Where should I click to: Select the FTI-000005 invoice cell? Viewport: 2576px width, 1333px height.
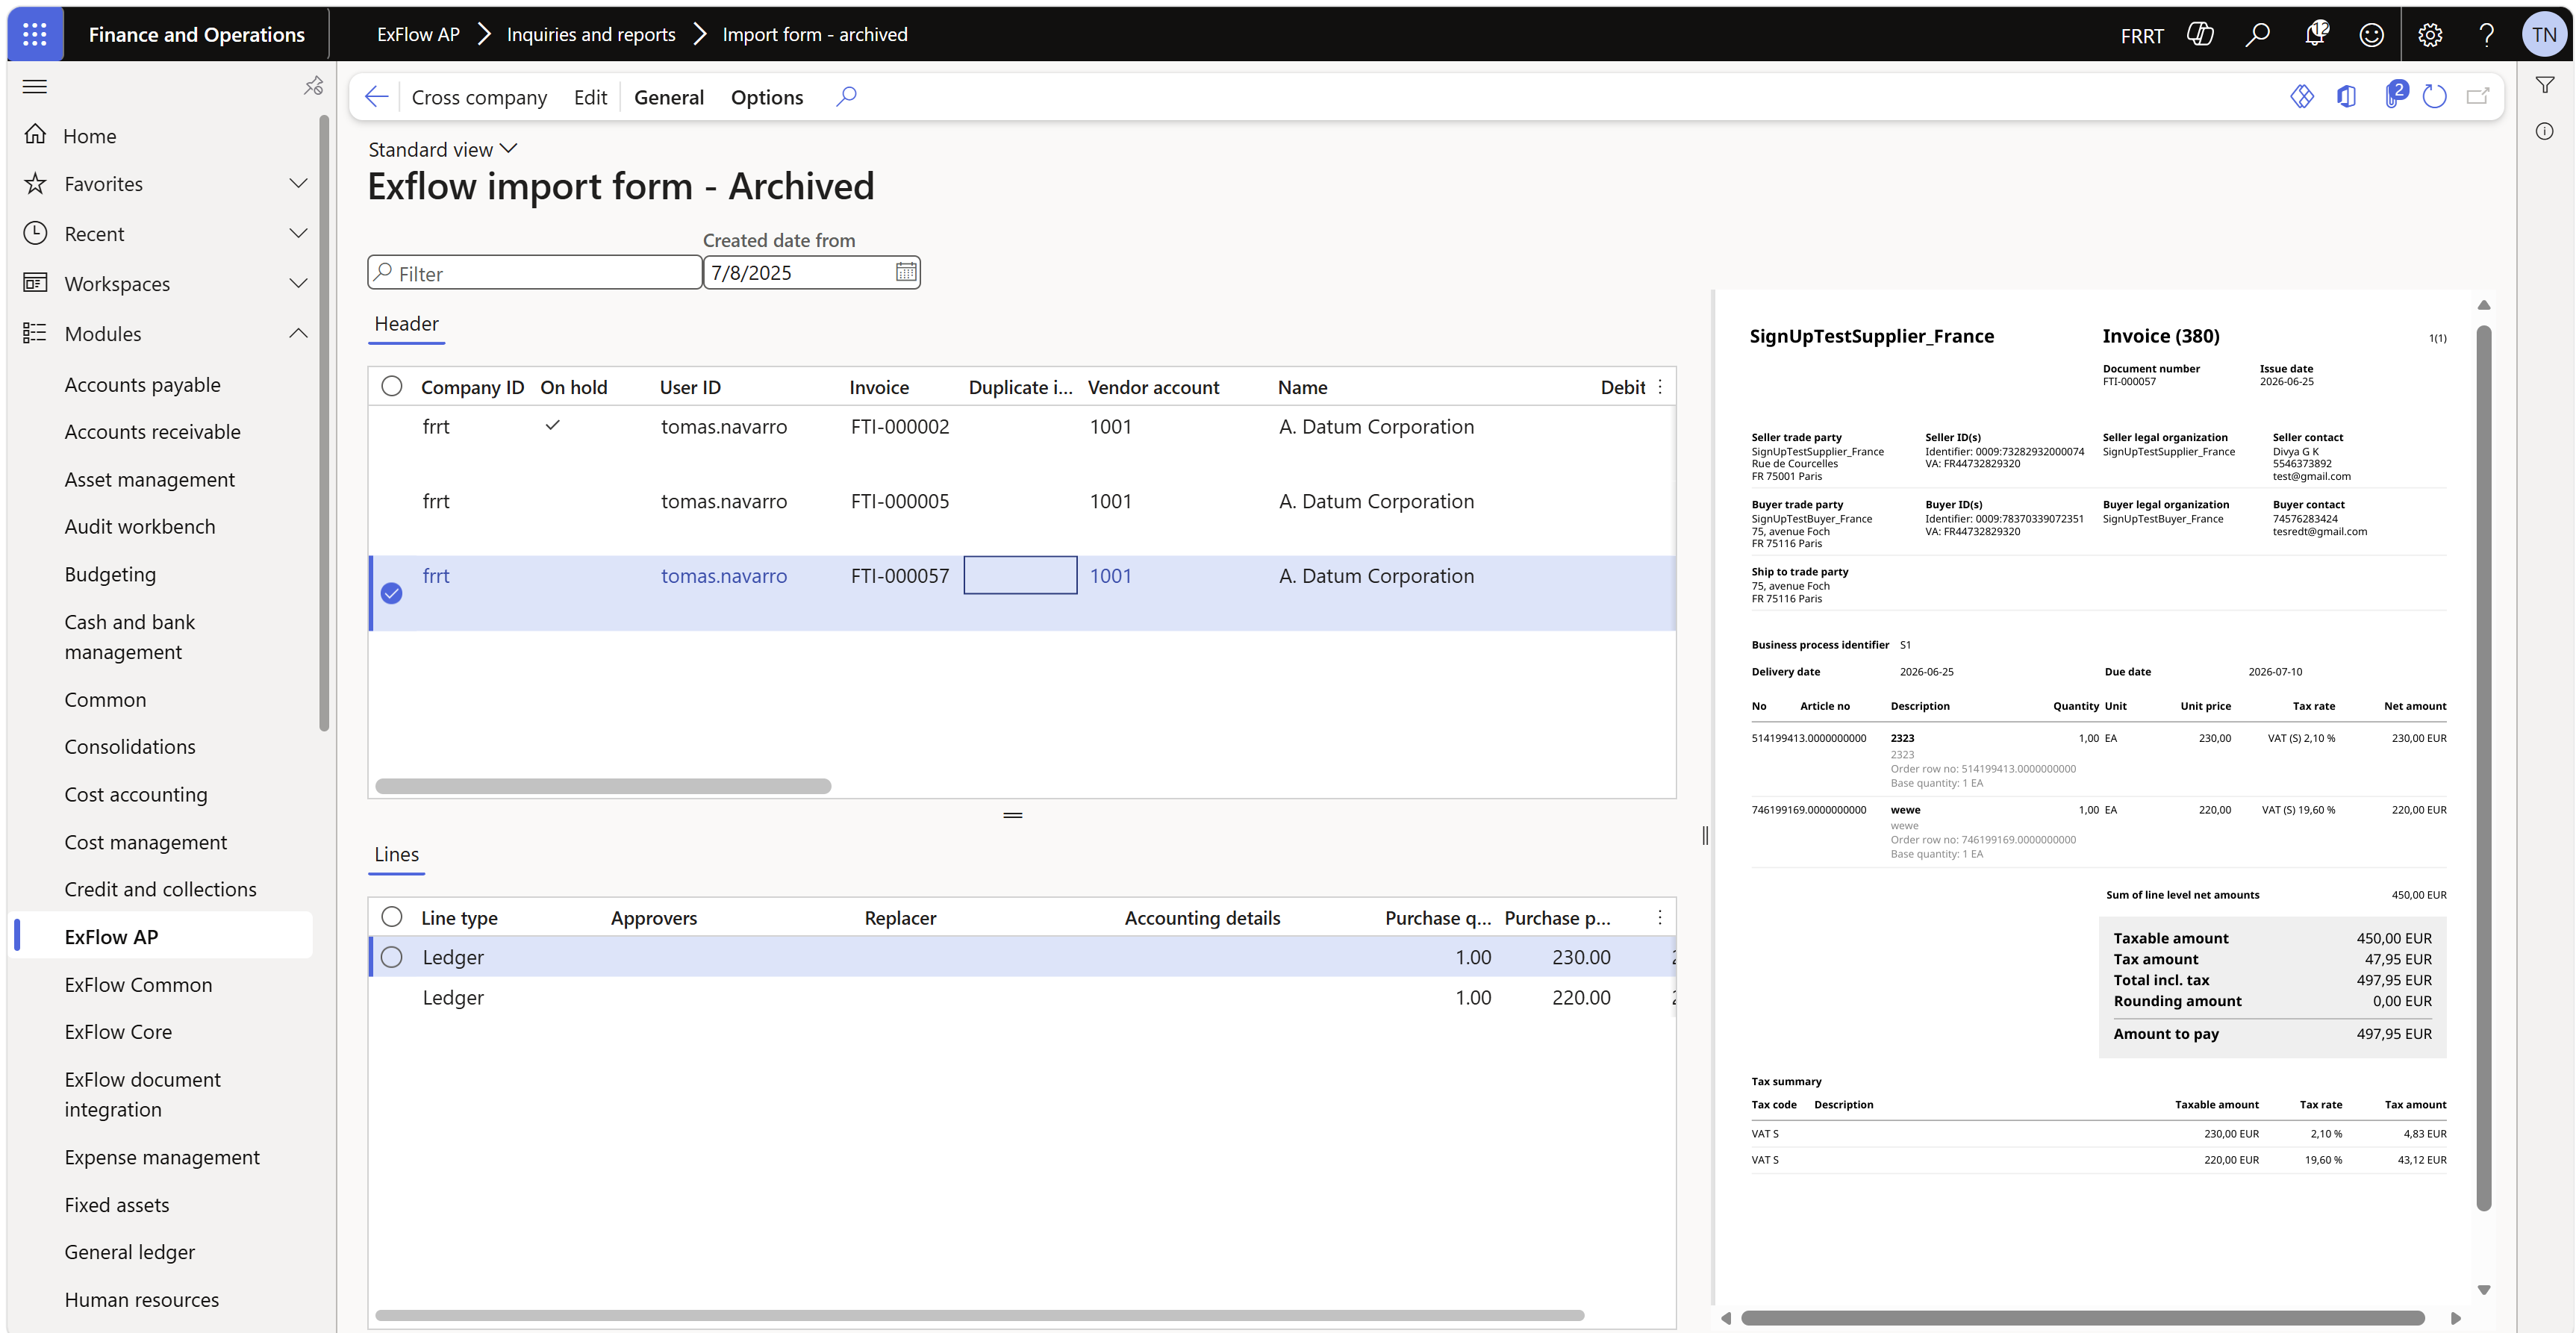pos(900,501)
